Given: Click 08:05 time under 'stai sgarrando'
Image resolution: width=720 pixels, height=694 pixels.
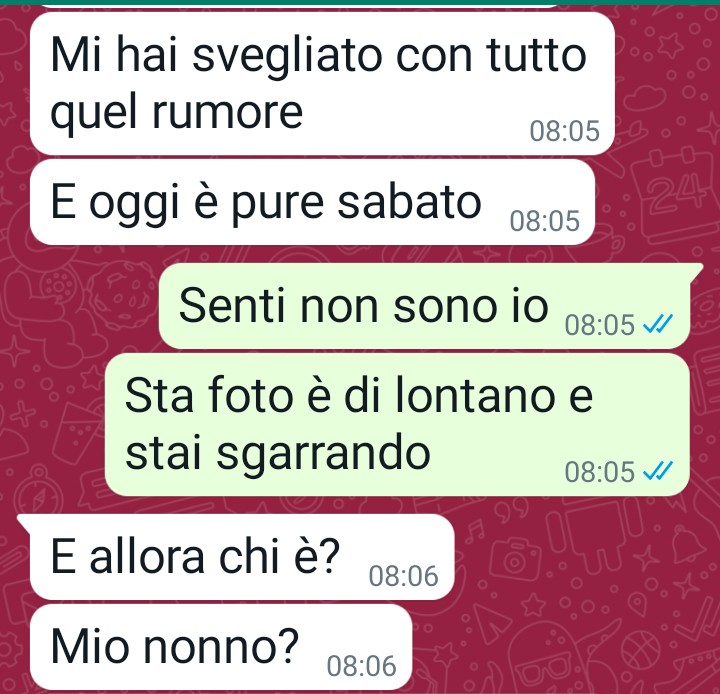Looking at the screenshot, I should click(600, 472).
